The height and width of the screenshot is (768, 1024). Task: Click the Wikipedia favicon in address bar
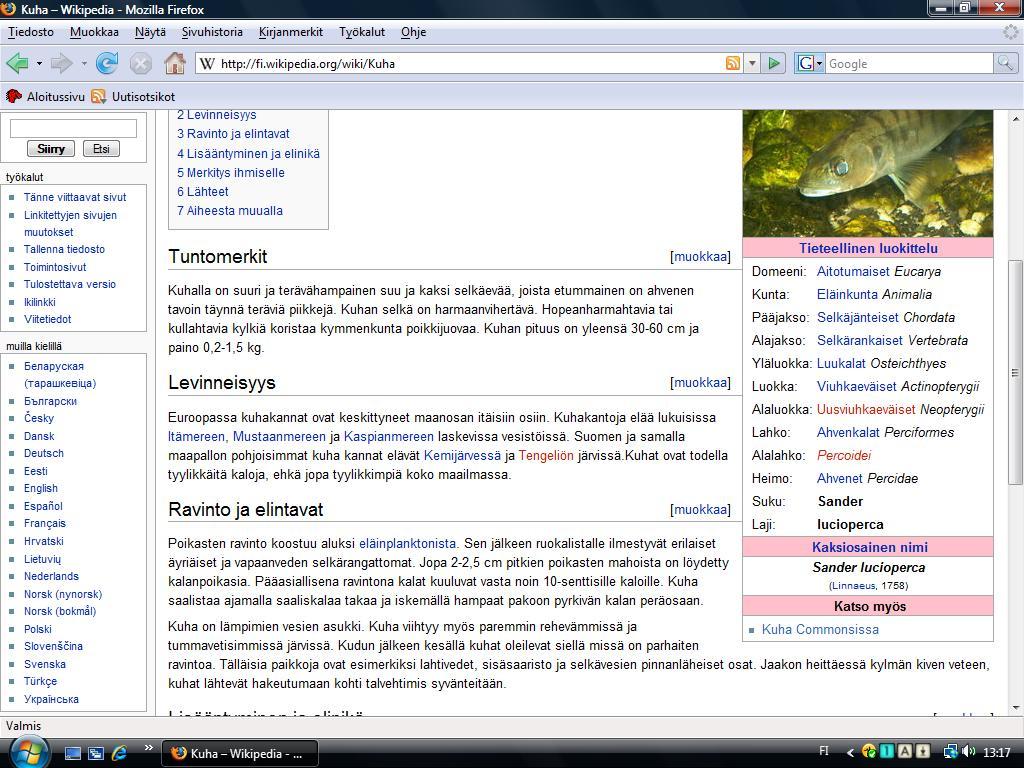(x=207, y=63)
